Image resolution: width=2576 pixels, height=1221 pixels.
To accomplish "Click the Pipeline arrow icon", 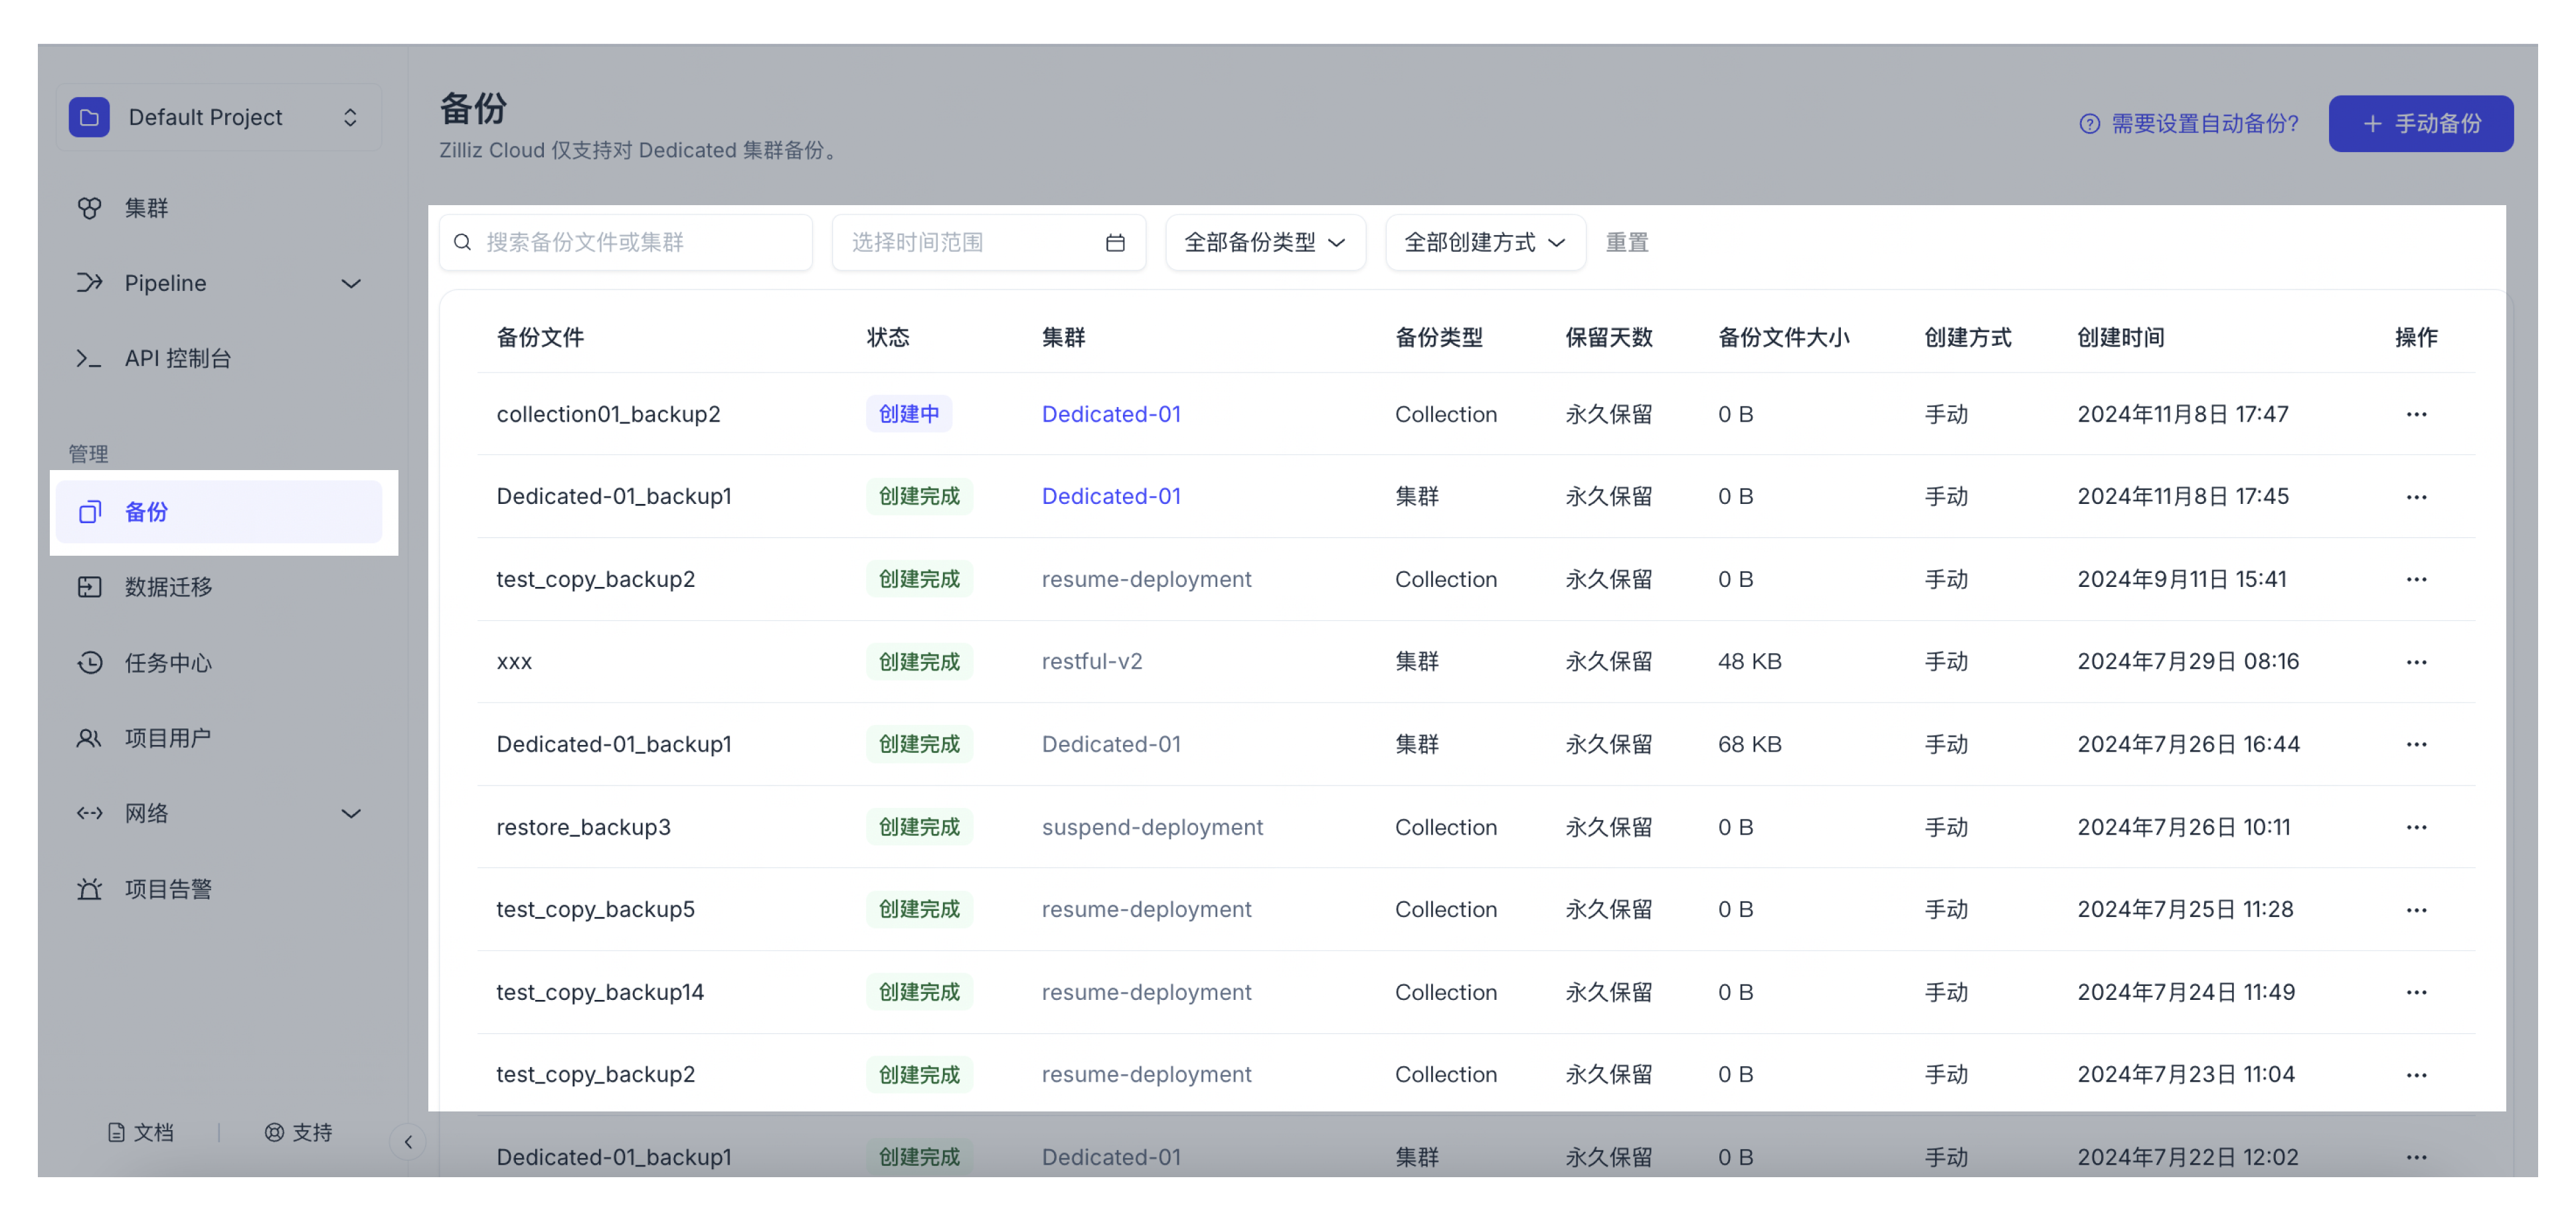I will click(x=89, y=283).
